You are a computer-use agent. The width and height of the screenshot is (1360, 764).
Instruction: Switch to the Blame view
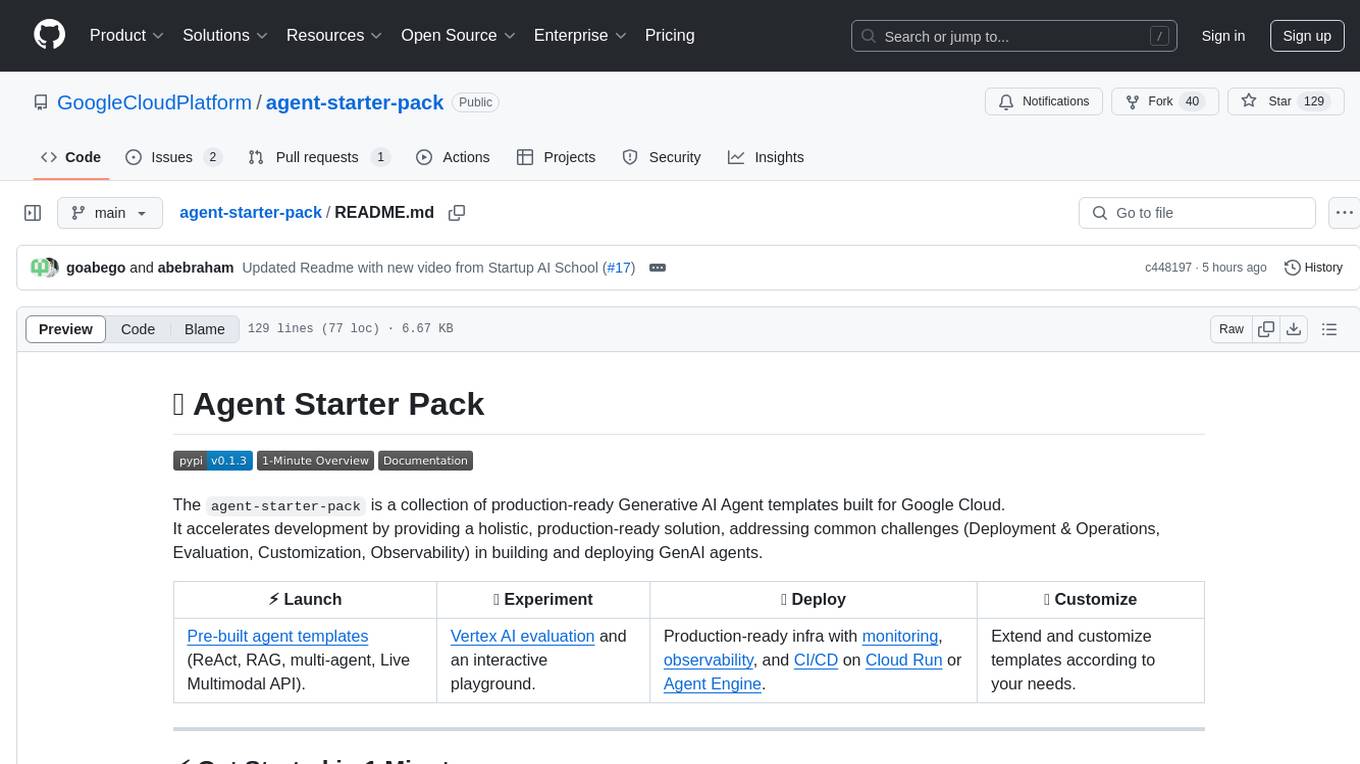click(205, 329)
